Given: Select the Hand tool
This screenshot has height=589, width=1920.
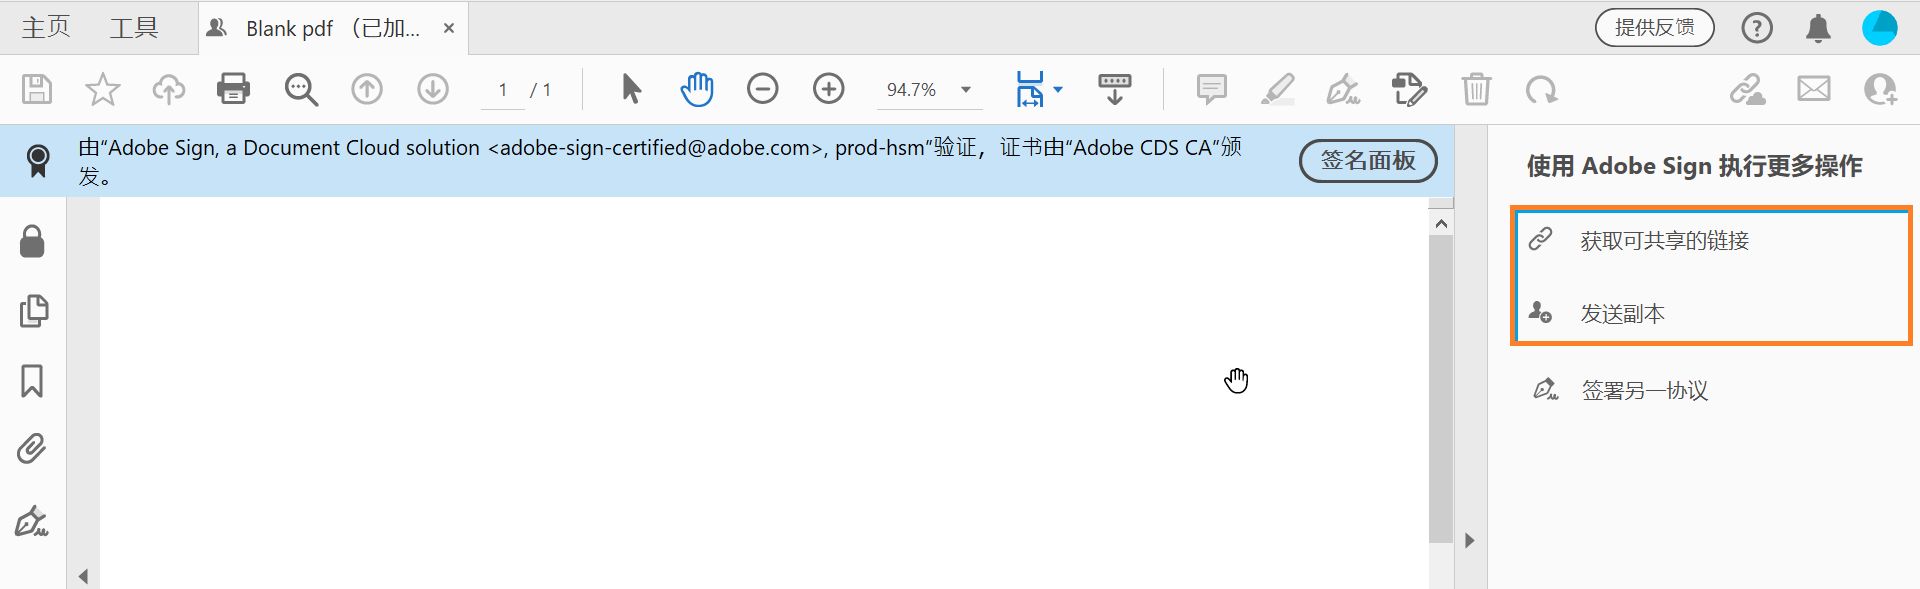Looking at the screenshot, I should [x=696, y=89].
